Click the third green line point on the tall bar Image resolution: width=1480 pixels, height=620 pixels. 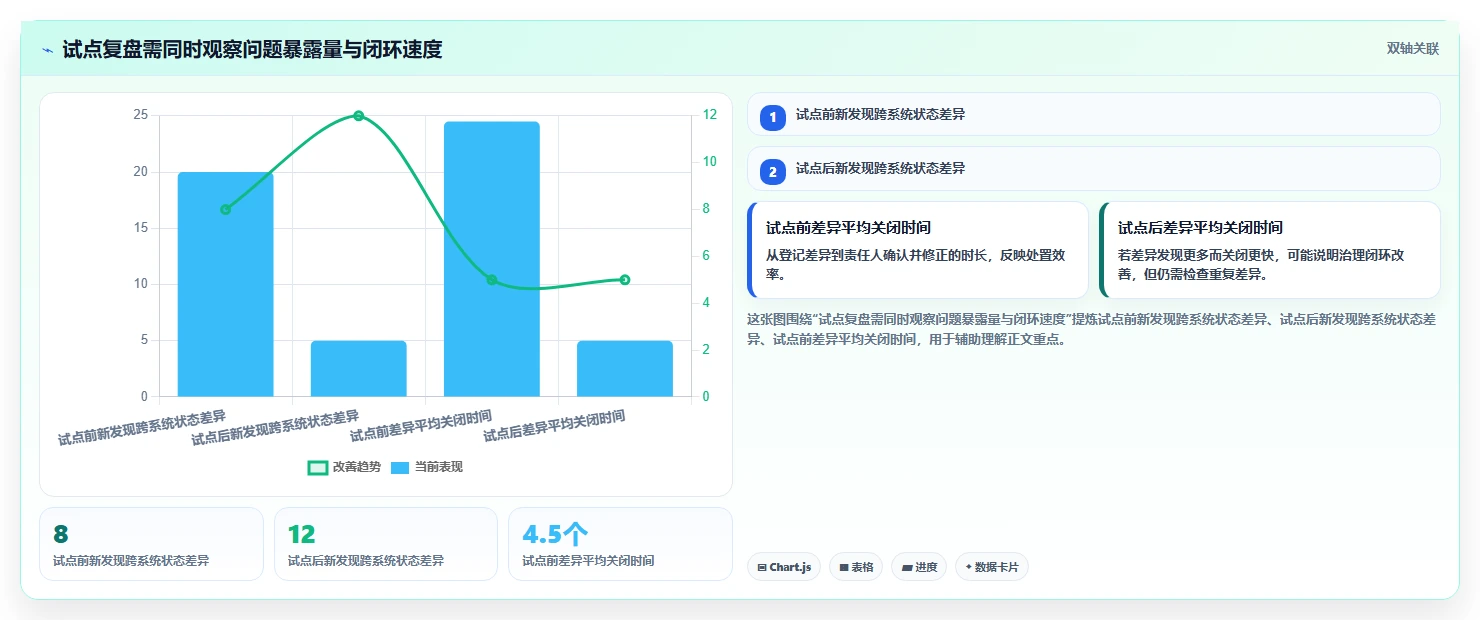click(x=492, y=280)
